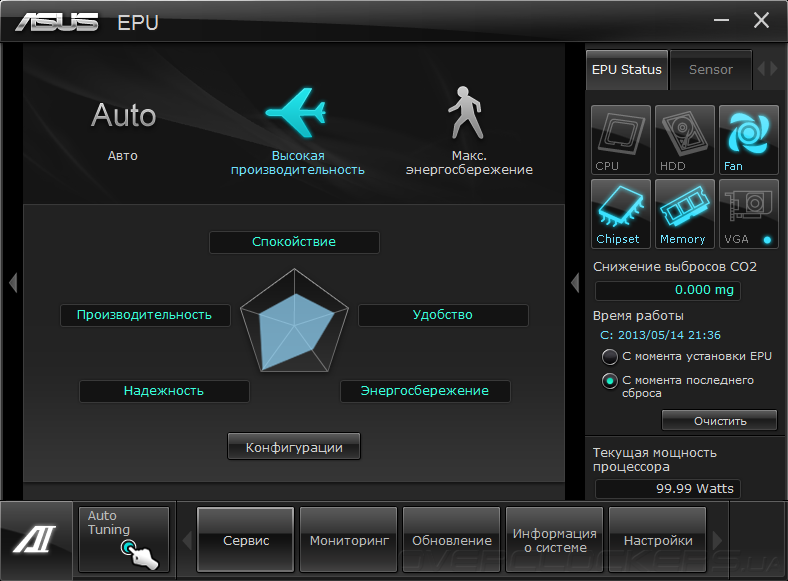788x581 pixels.
Task: Open the Fan status tile
Action: pos(748,140)
